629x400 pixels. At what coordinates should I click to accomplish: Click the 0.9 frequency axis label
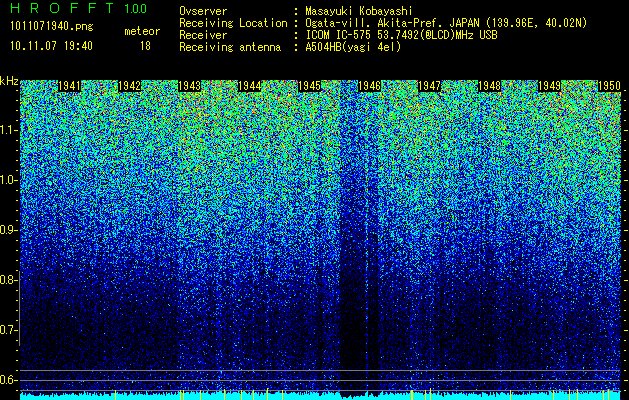click(8, 230)
